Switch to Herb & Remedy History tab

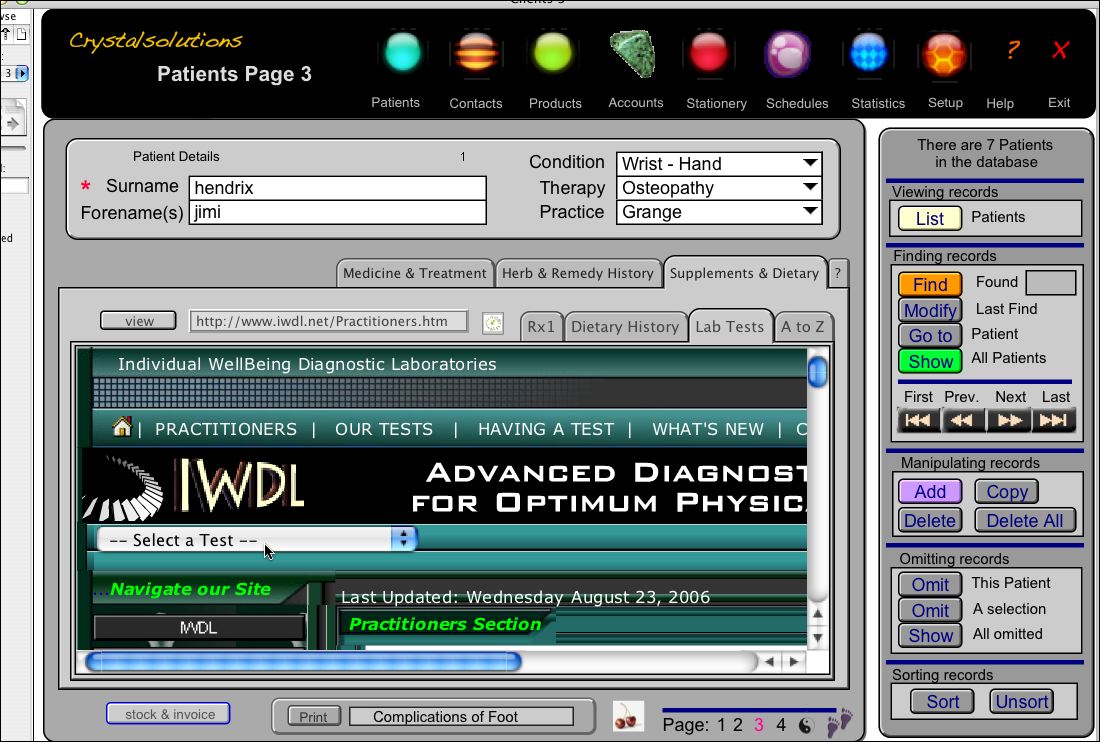578,274
